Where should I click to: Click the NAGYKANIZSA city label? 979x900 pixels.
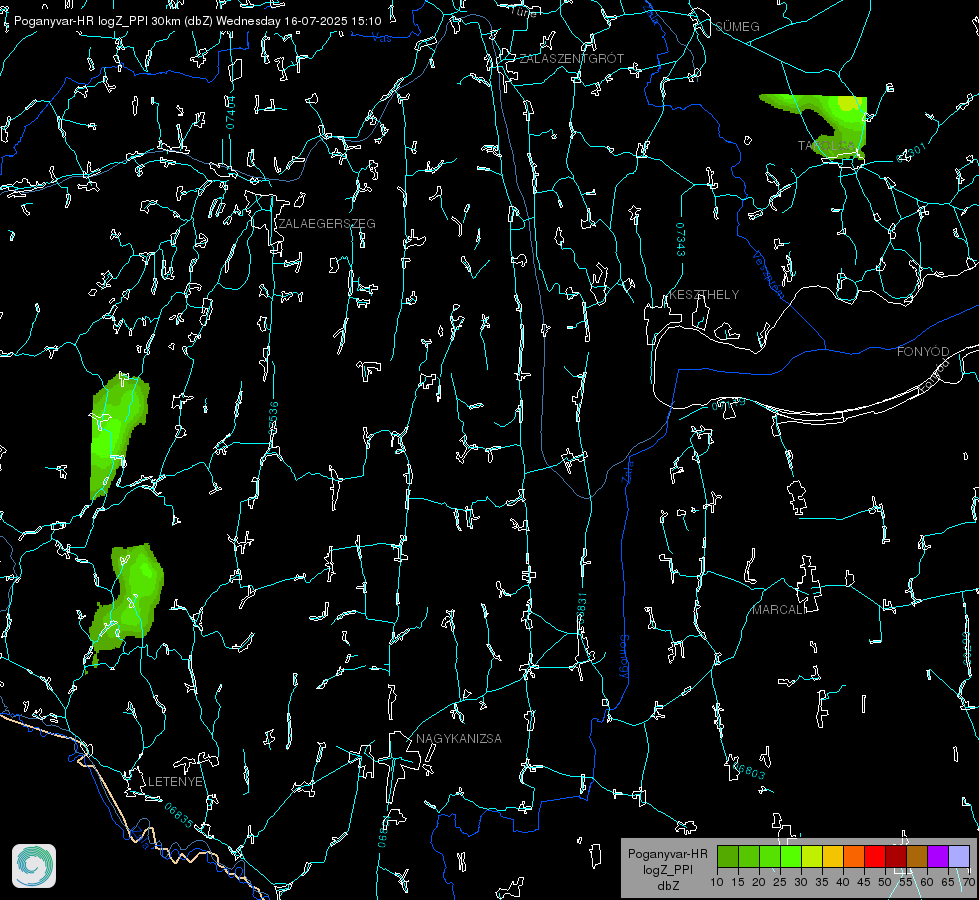[x=459, y=738]
